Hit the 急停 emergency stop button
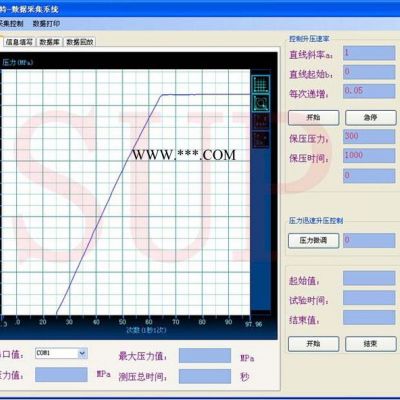Viewport: 400px width, 400px height. [x=370, y=117]
